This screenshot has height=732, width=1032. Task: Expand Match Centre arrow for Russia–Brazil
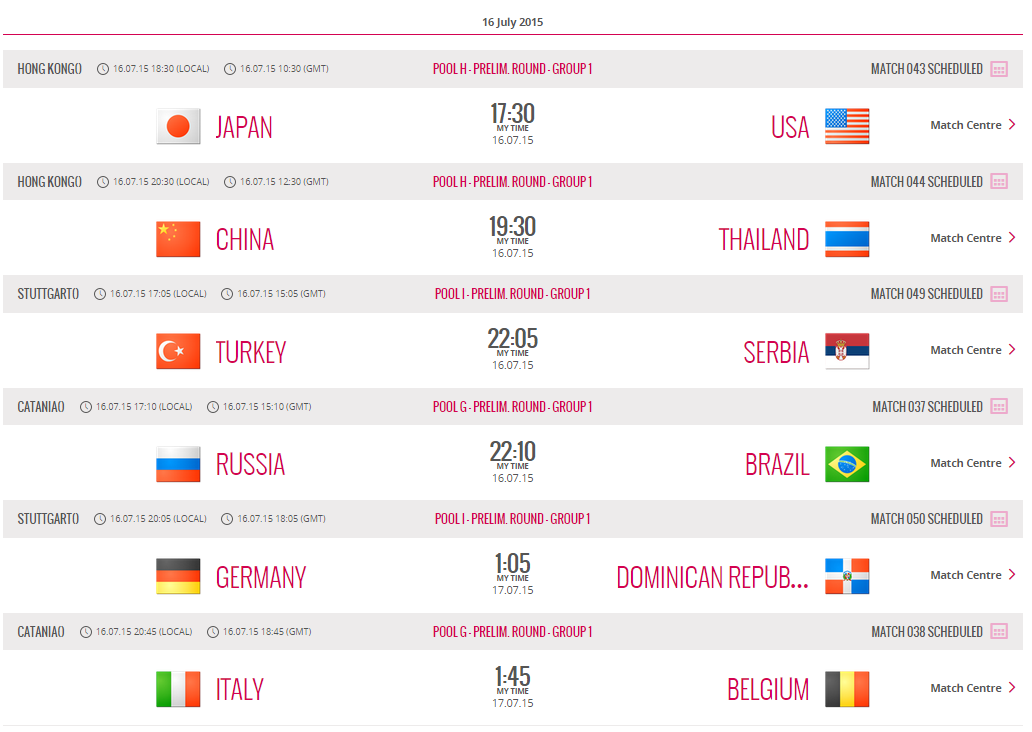pyautogui.click(x=1012, y=463)
